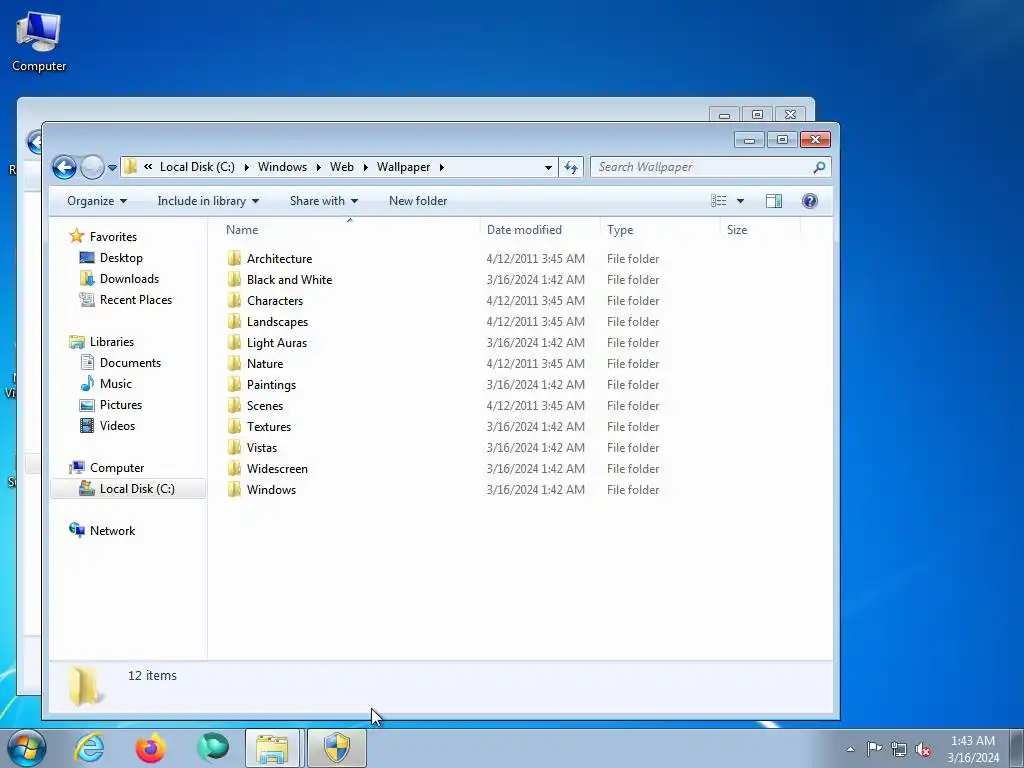Open Recent Places in navigation pane
This screenshot has width=1024, height=768.
[136, 300]
